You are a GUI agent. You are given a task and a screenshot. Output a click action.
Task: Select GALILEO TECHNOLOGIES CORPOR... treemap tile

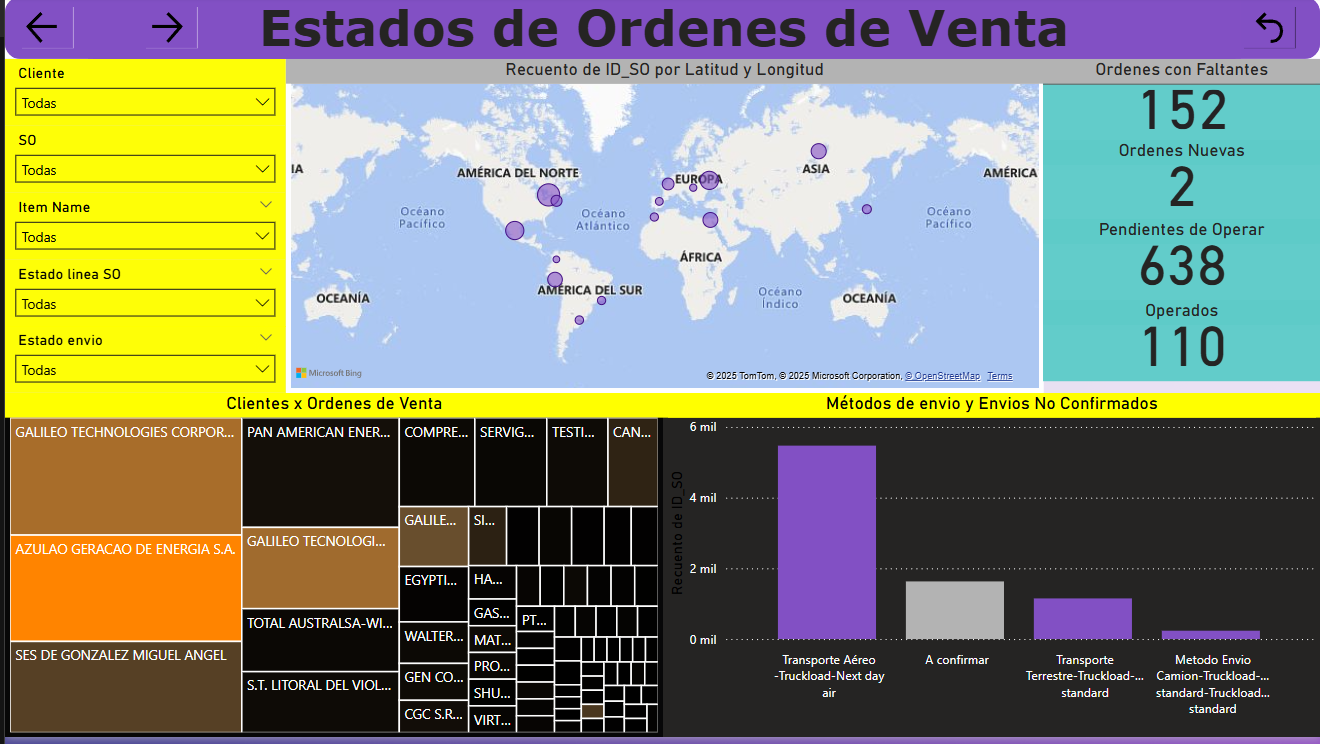pos(126,477)
